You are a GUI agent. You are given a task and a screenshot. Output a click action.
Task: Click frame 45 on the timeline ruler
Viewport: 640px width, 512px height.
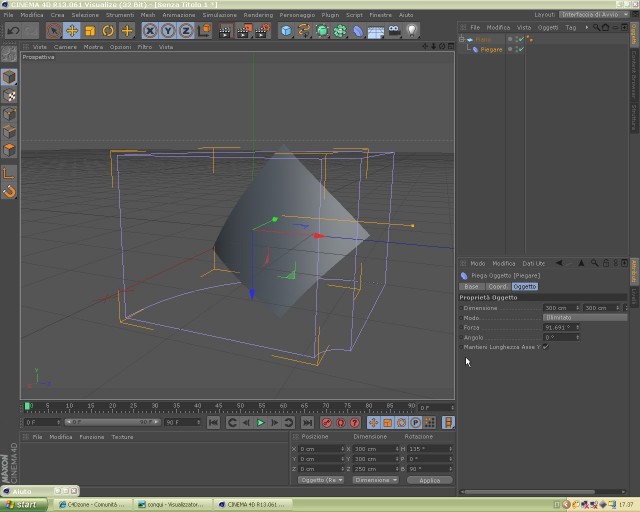(219, 407)
